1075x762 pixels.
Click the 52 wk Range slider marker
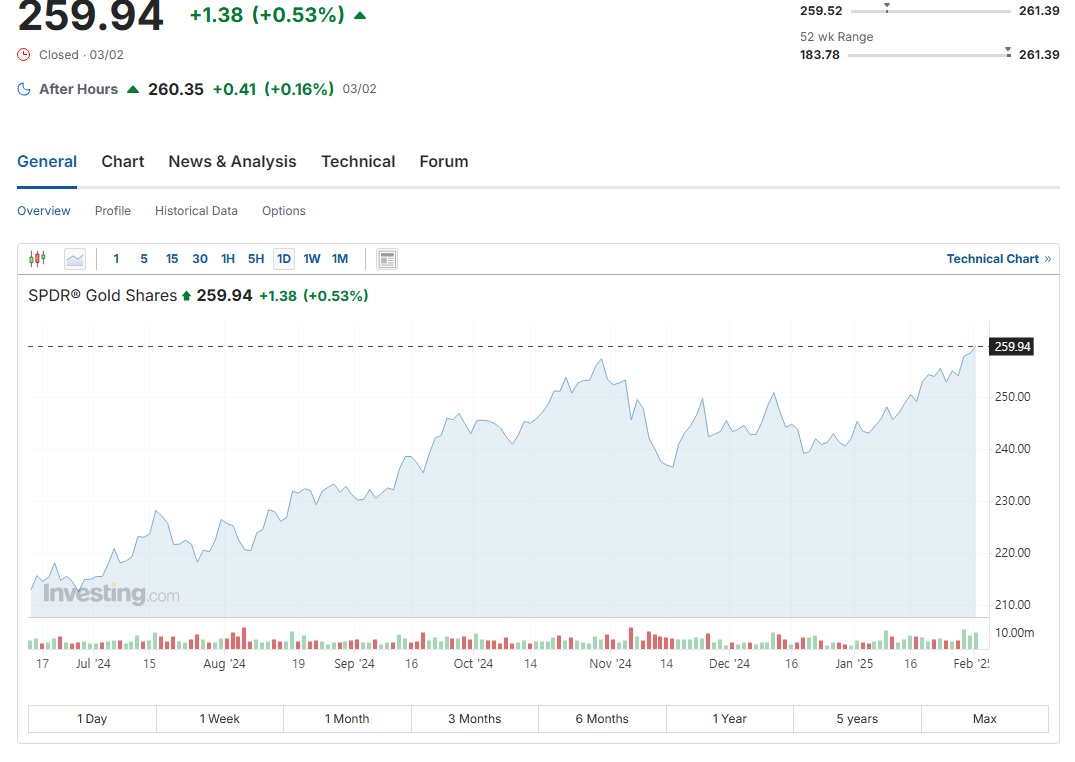pyautogui.click(x=1008, y=51)
